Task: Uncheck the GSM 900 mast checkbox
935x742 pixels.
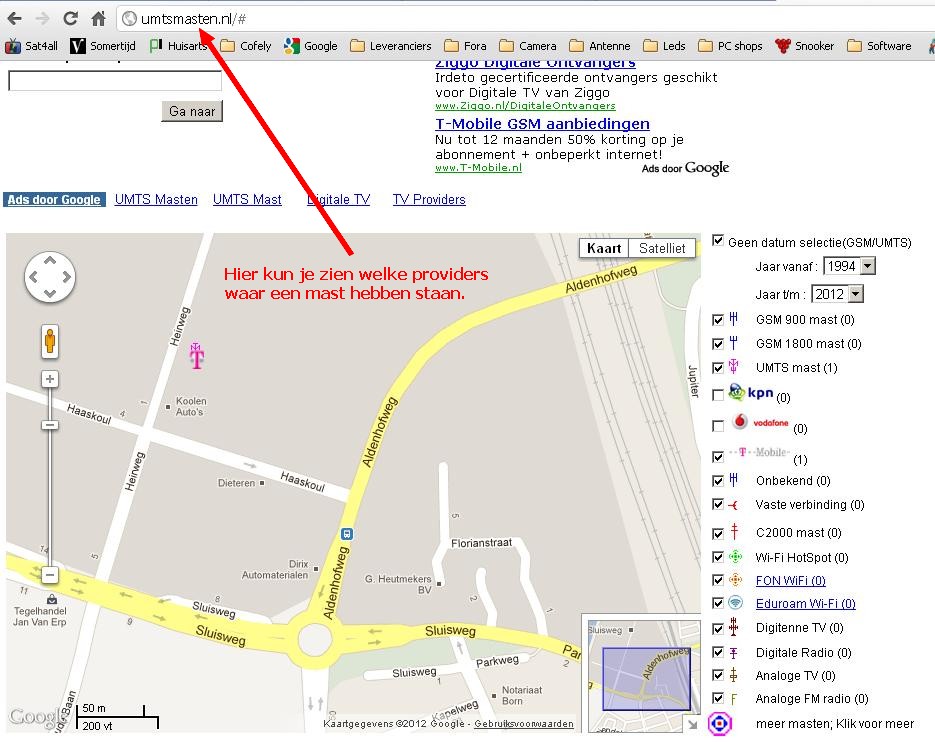Action: click(x=718, y=320)
